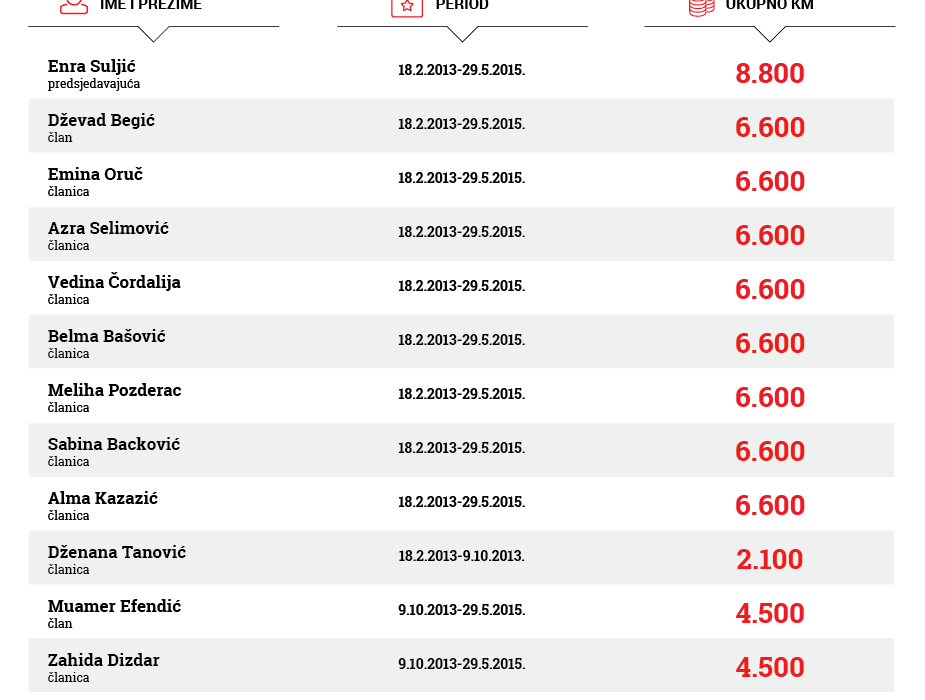The height and width of the screenshot is (700, 925).
Task: Click the name Dževad Begić
Action: click(101, 120)
